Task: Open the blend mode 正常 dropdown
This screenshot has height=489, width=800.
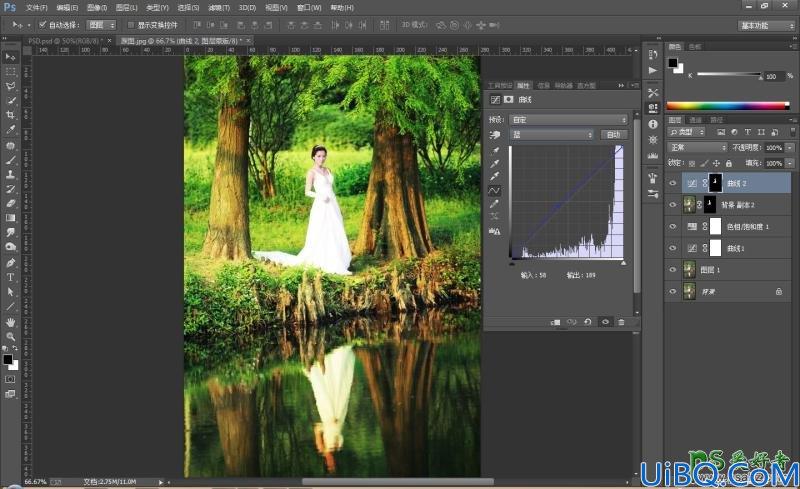Action: coord(697,148)
